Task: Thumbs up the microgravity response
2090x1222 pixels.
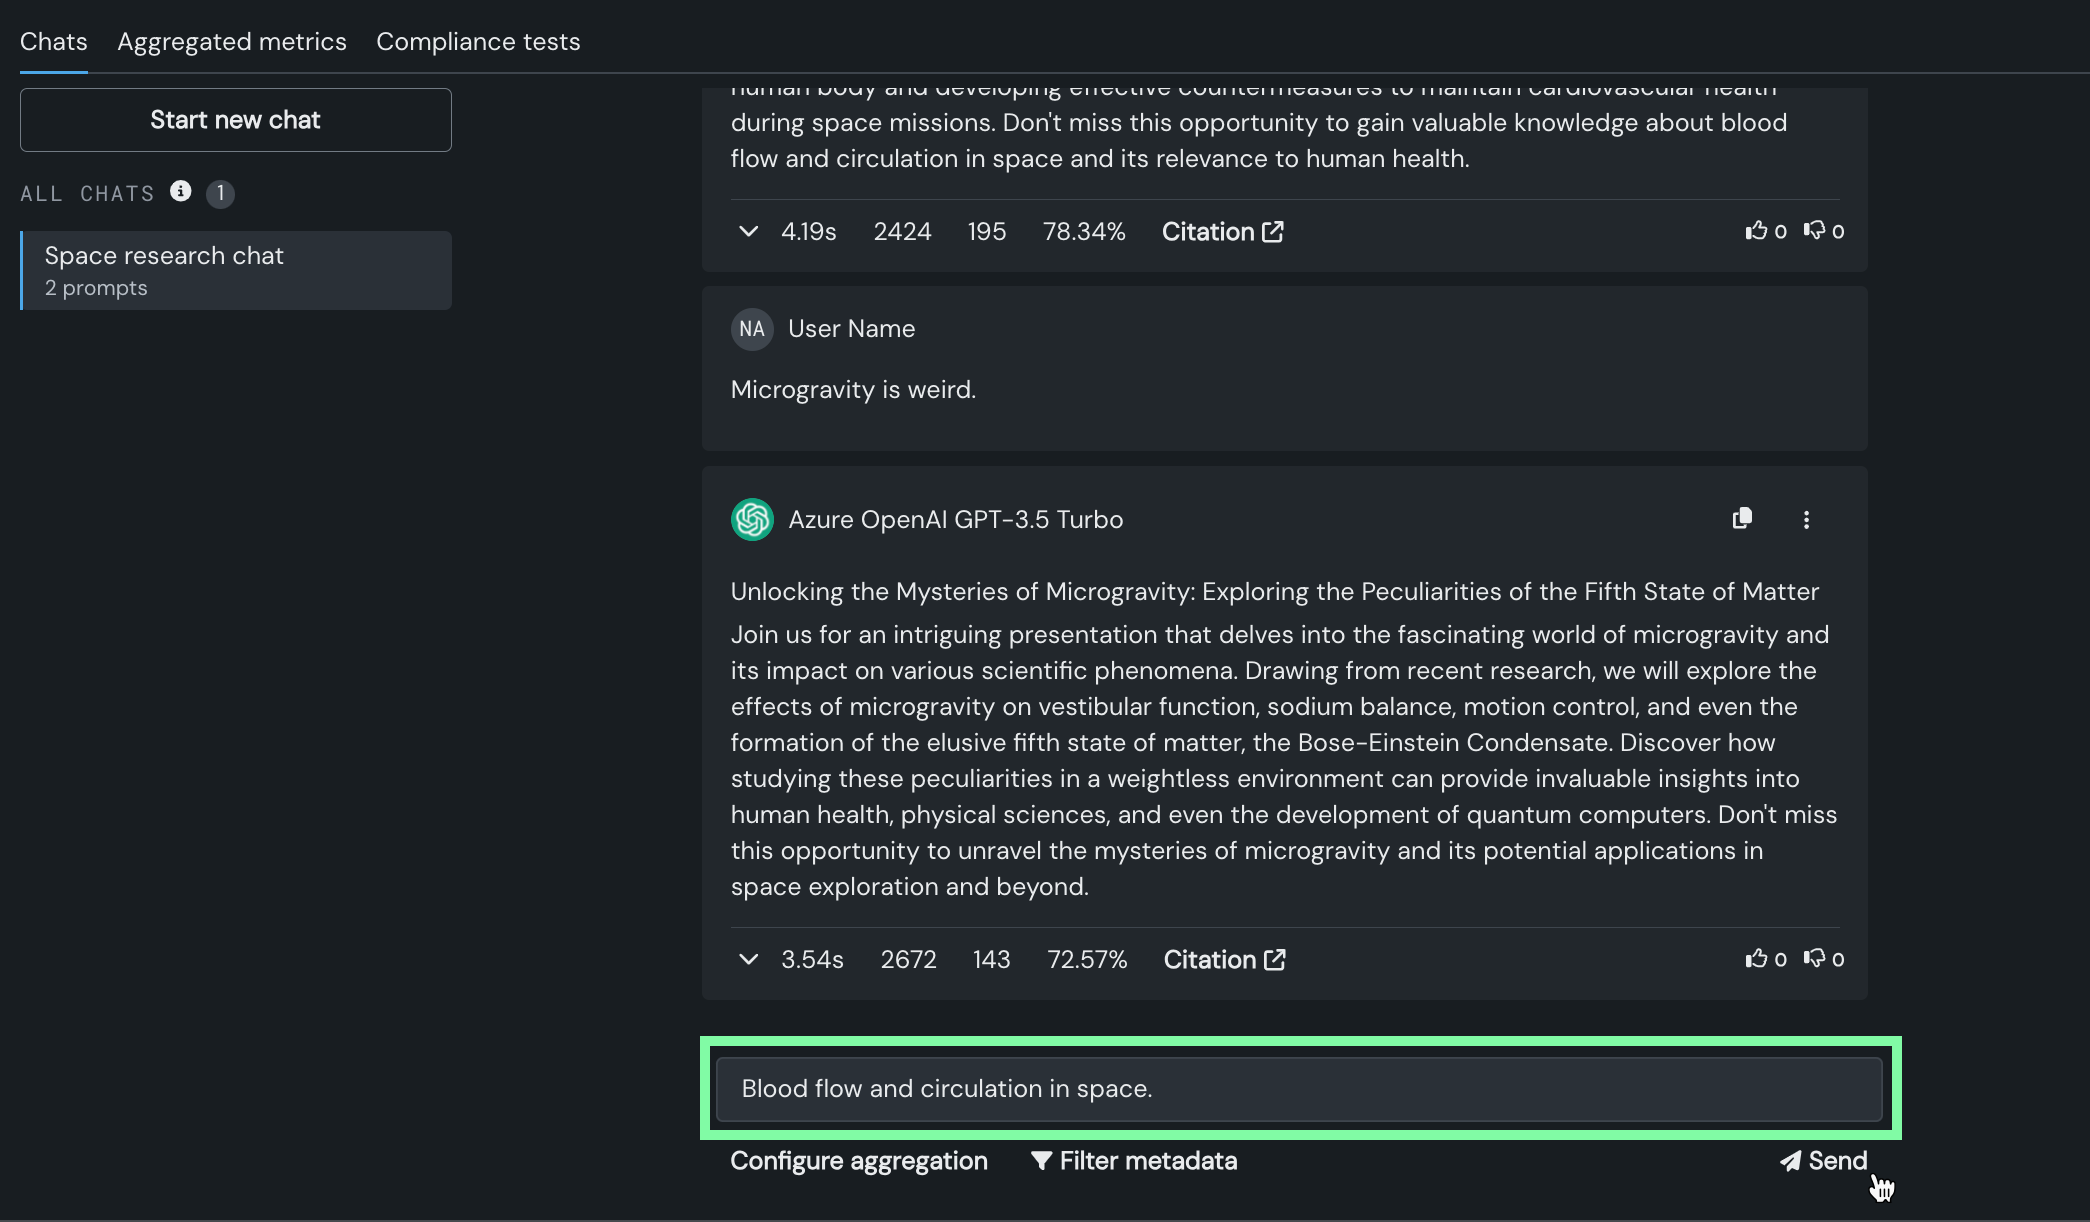Action: [x=1756, y=959]
